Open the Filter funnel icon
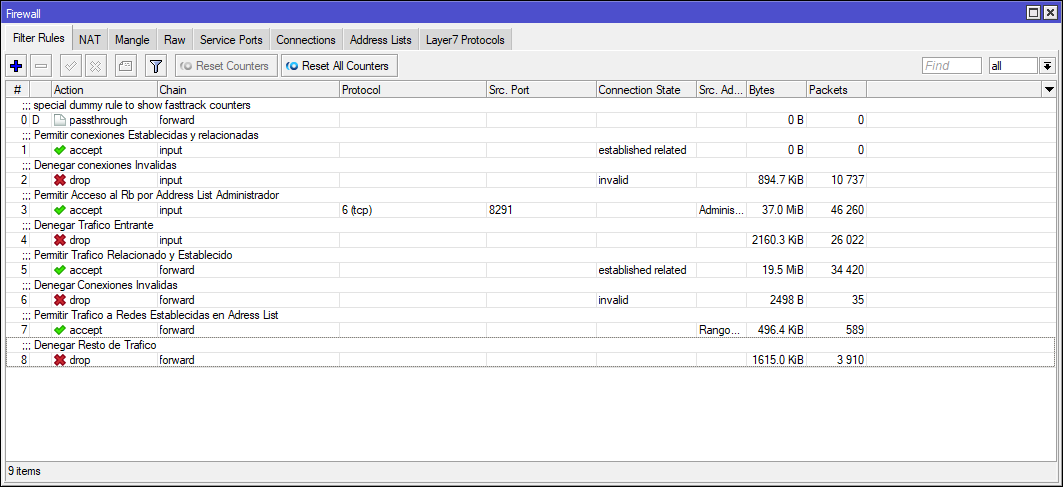 point(155,66)
